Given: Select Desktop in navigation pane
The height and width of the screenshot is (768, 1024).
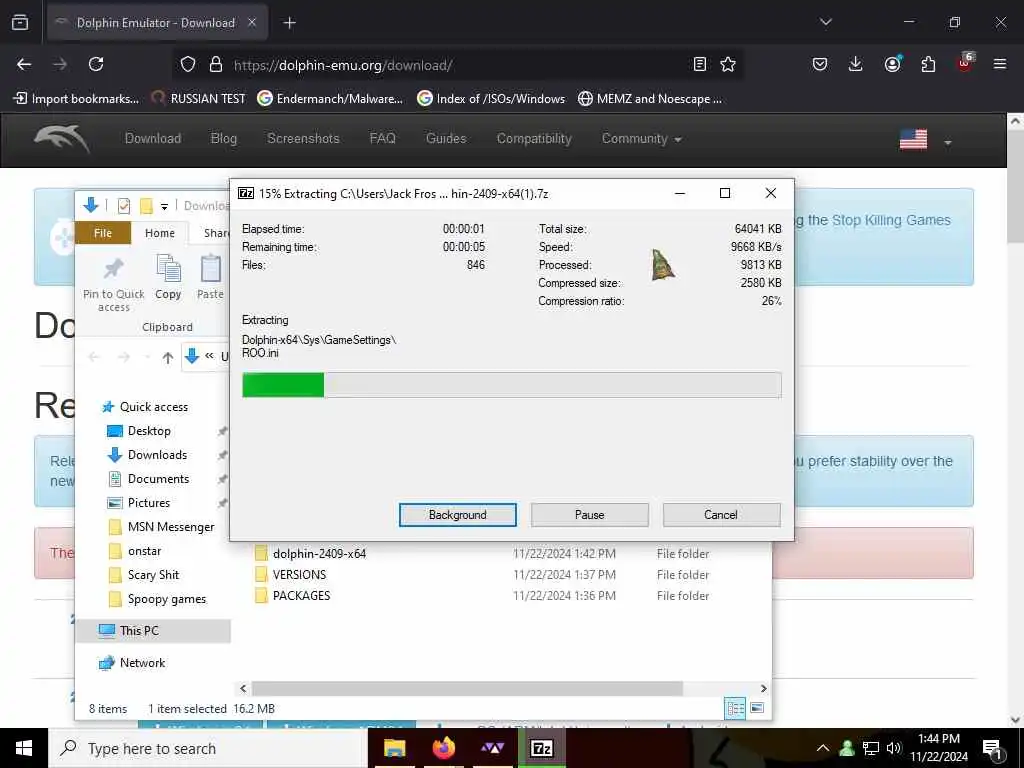Looking at the screenshot, I should [x=139, y=431].
